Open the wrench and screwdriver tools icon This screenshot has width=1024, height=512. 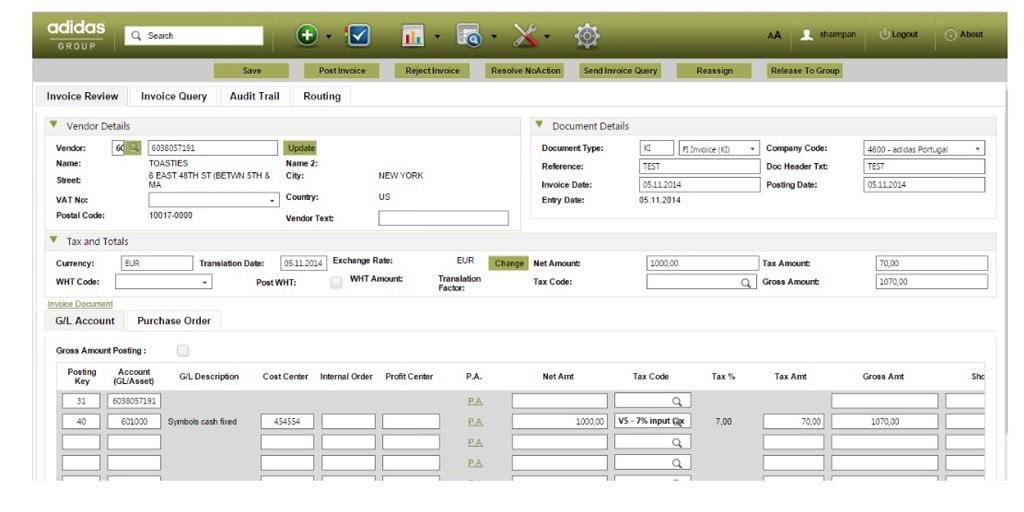525,35
